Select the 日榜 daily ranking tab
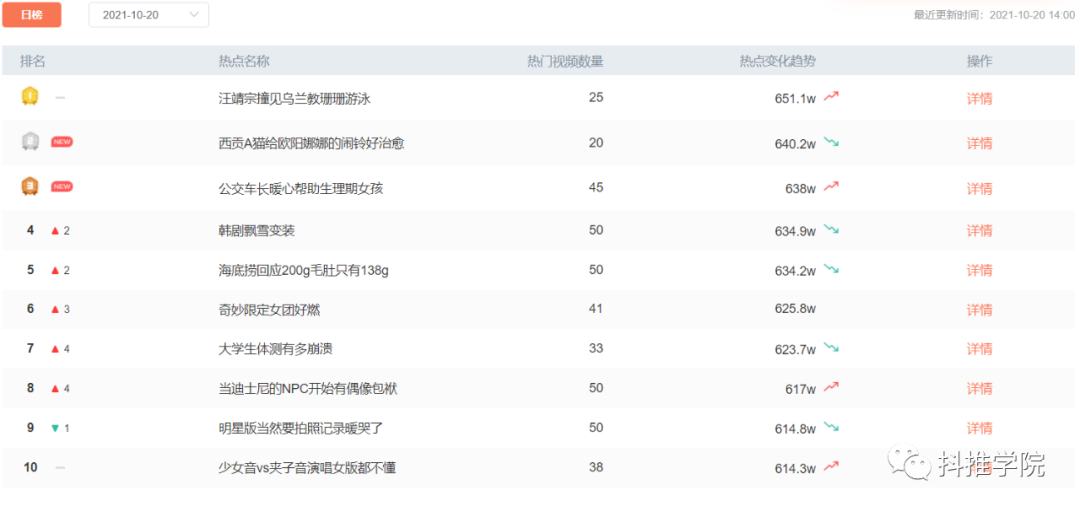 click(x=32, y=14)
